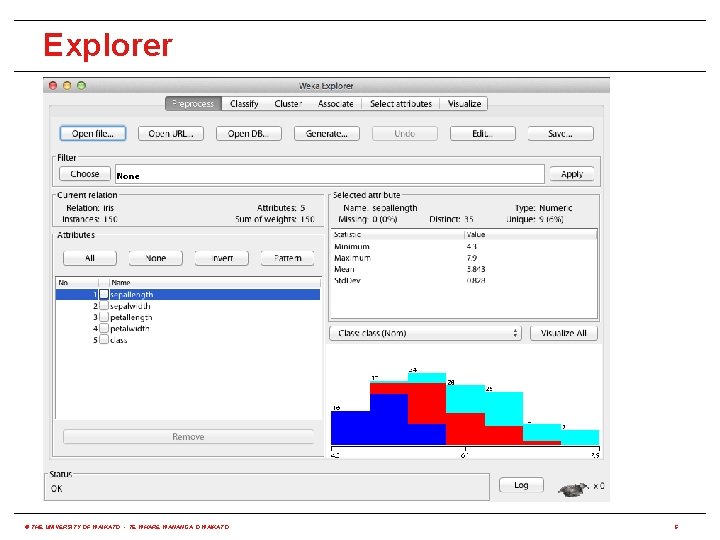Select the petallength attribute row
The width and height of the screenshot is (720, 540).
pos(188,317)
